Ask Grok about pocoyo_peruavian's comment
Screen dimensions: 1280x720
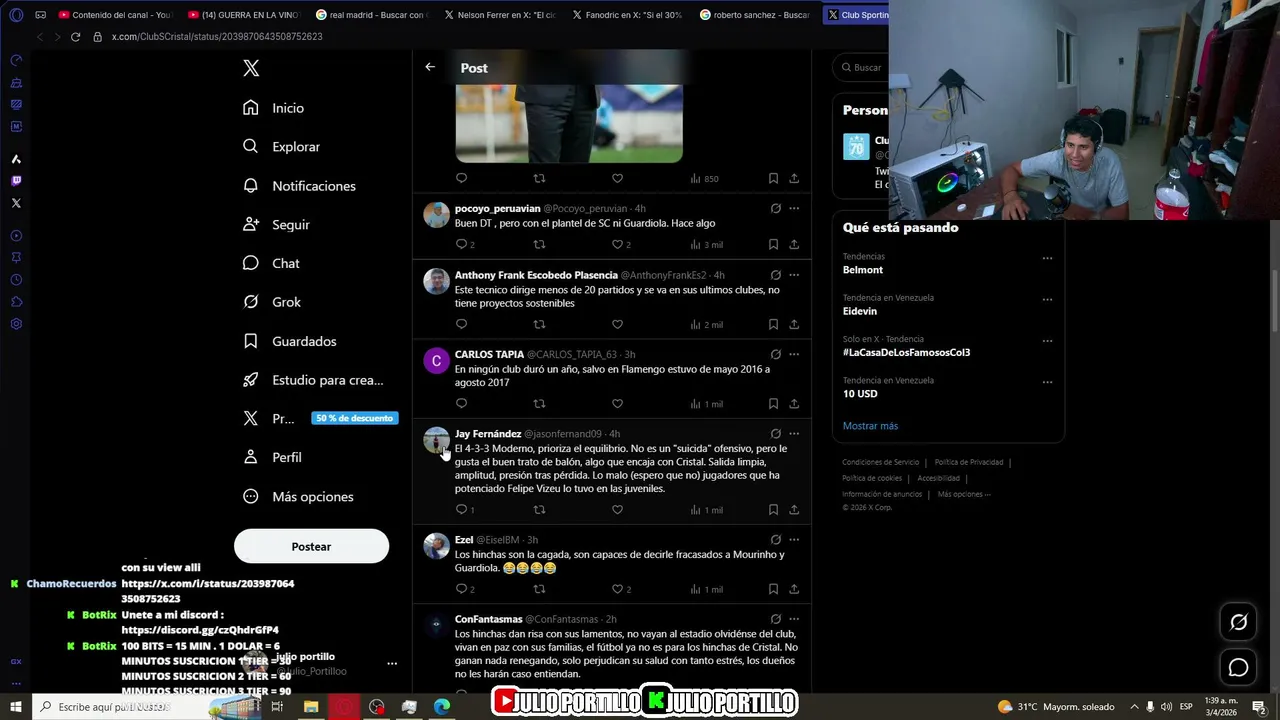coord(775,209)
